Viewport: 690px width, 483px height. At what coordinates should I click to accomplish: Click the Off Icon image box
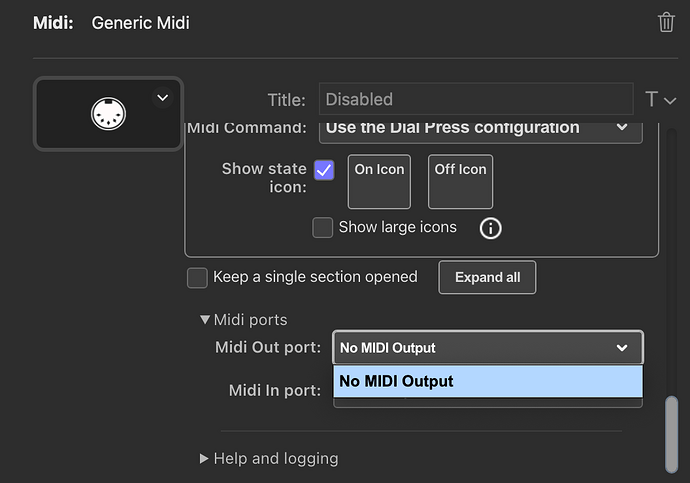coord(460,181)
